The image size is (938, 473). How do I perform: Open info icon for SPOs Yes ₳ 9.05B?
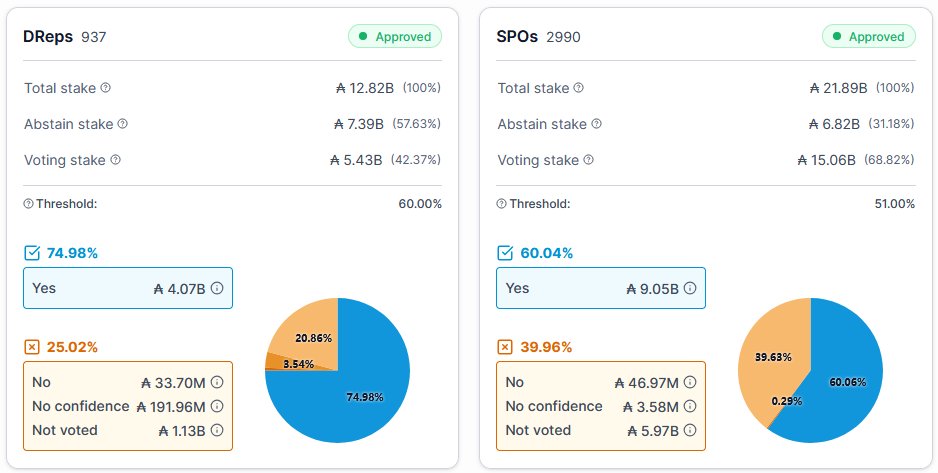(x=690, y=288)
